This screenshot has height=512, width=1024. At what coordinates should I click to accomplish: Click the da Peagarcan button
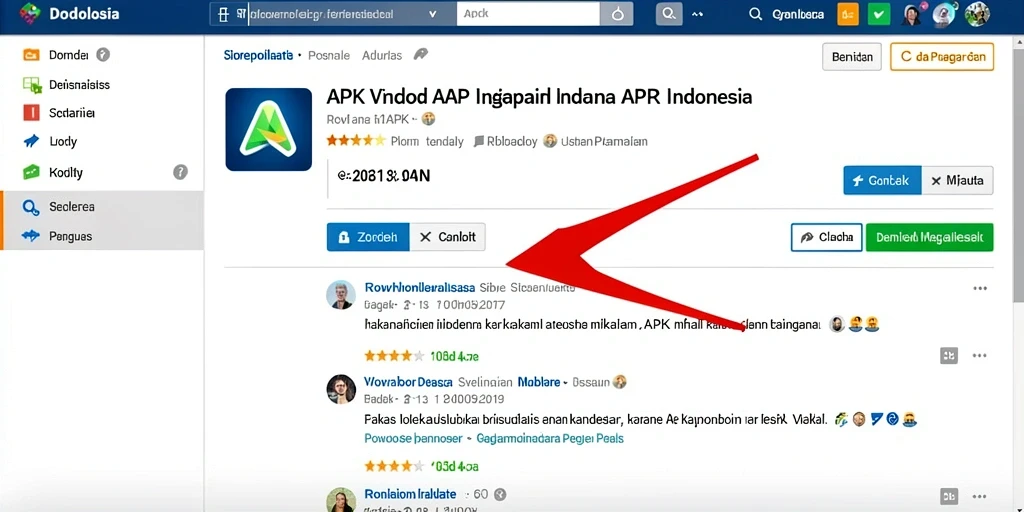point(942,57)
